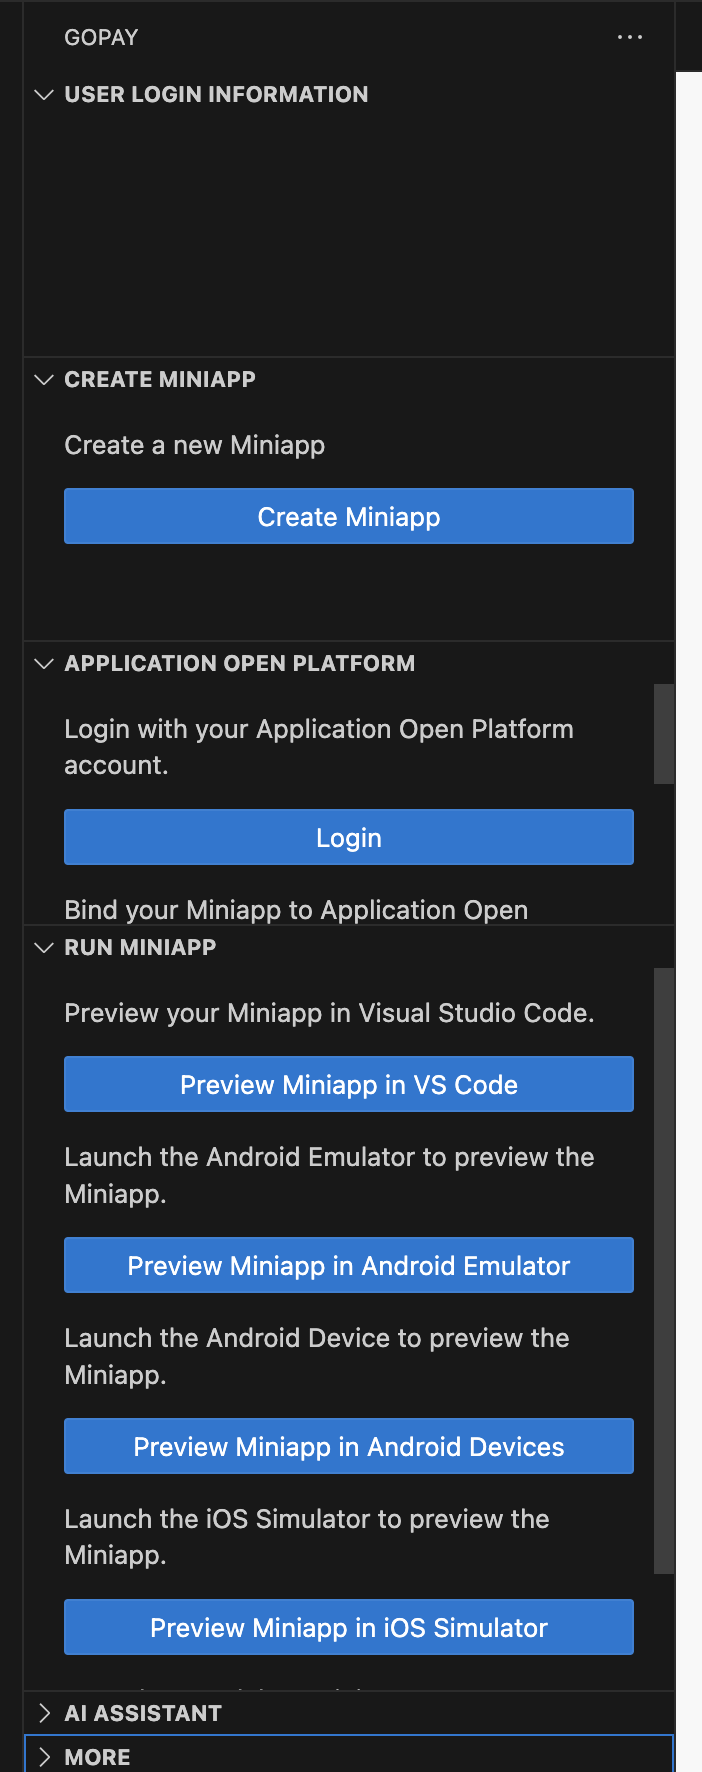Click Preview Miniapp in iOS Simulator button
The height and width of the screenshot is (1772, 702).
click(x=349, y=1627)
